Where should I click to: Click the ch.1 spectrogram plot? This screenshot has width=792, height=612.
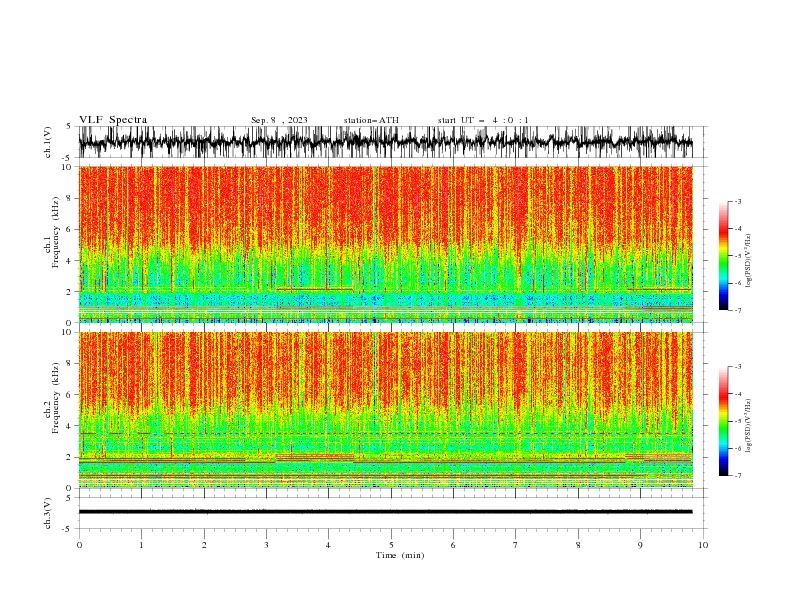coord(386,244)
